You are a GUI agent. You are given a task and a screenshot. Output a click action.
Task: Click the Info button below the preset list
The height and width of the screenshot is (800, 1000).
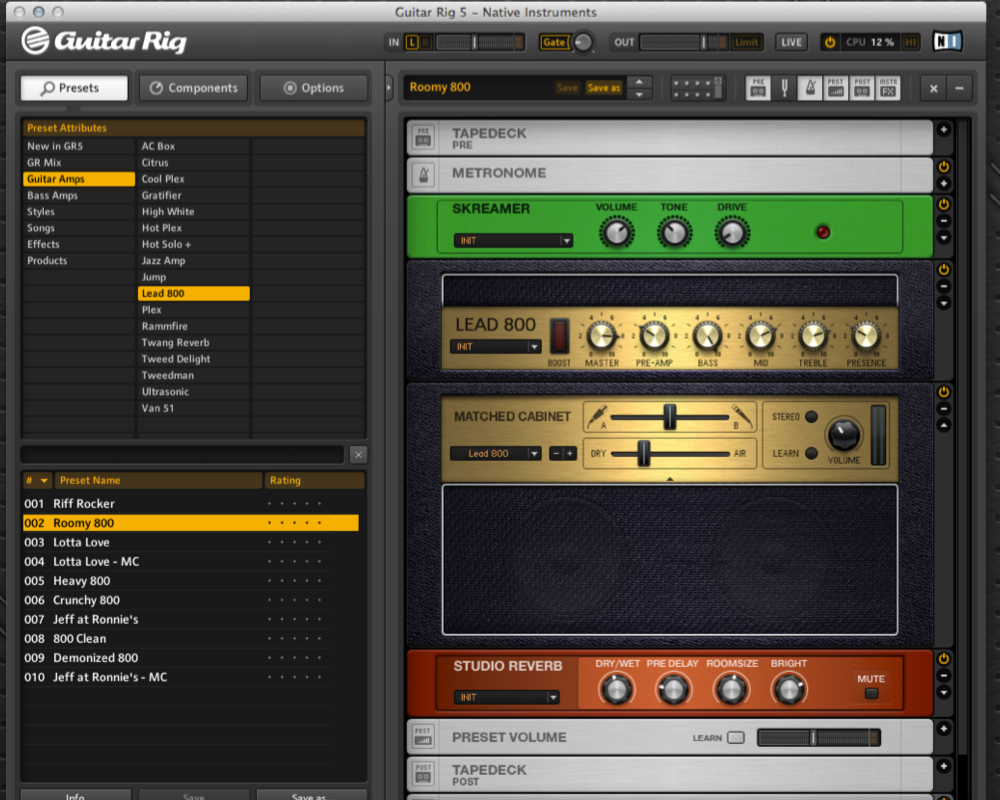[x=75, y=796]
